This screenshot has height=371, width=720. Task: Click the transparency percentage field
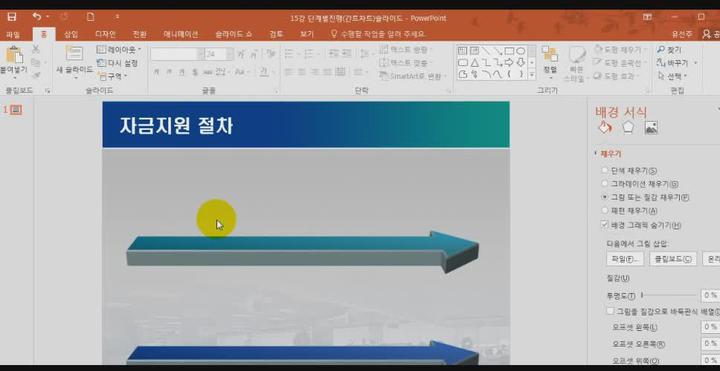(710, 295)
